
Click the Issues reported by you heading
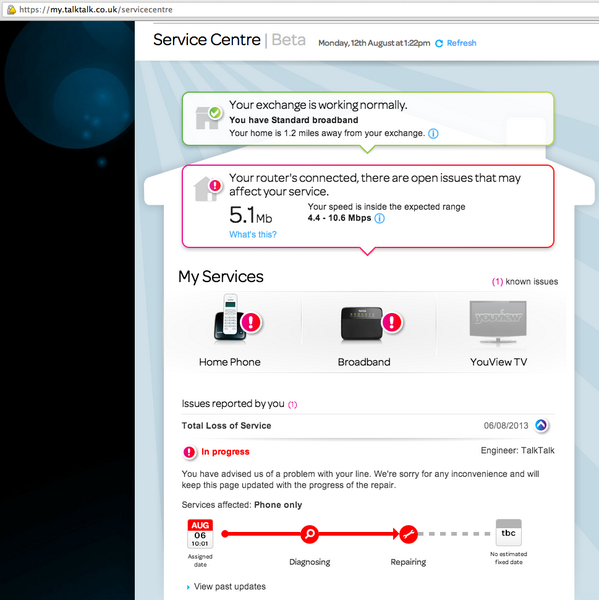point(233,404)
